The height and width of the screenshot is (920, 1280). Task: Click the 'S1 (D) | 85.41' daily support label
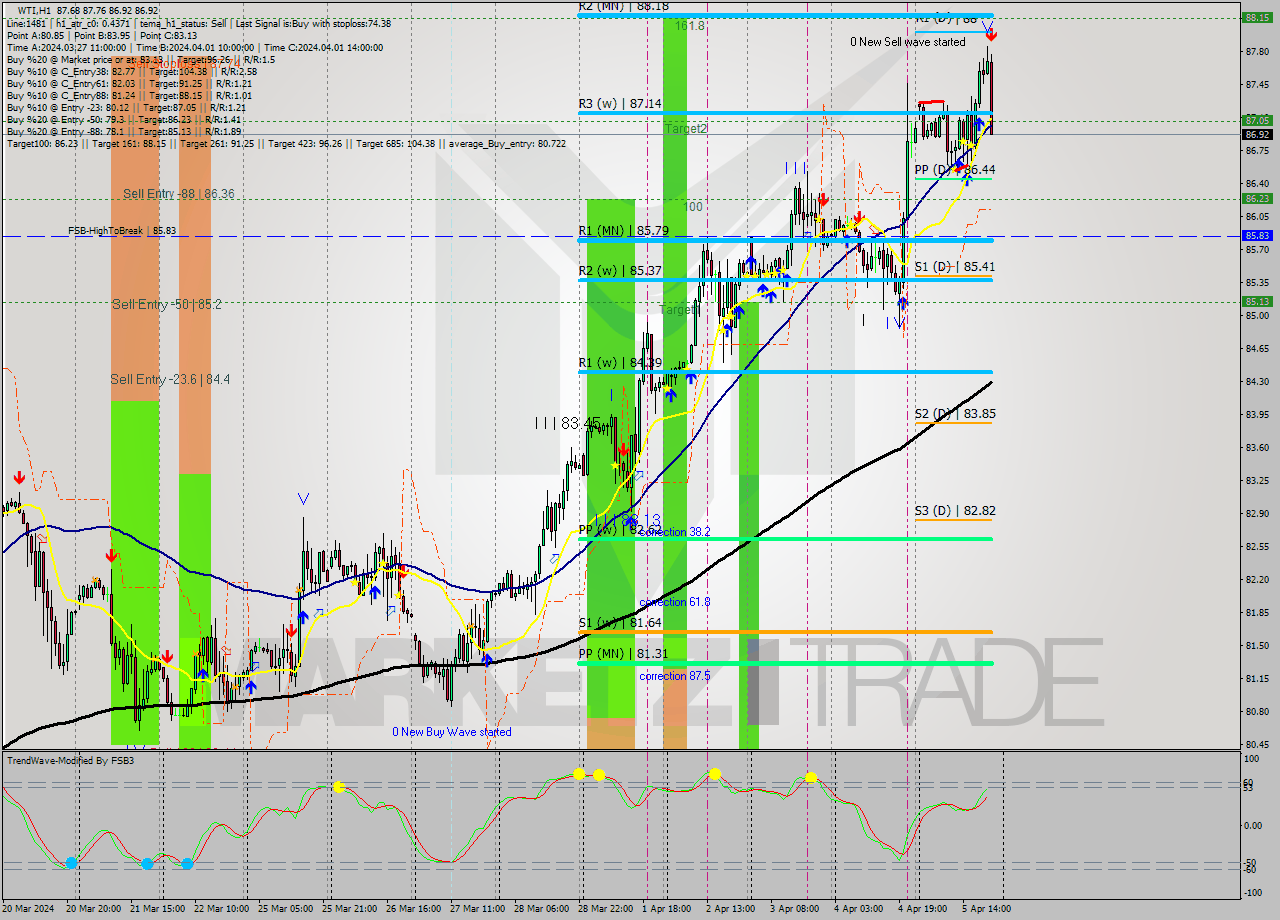tap(955, 267)
